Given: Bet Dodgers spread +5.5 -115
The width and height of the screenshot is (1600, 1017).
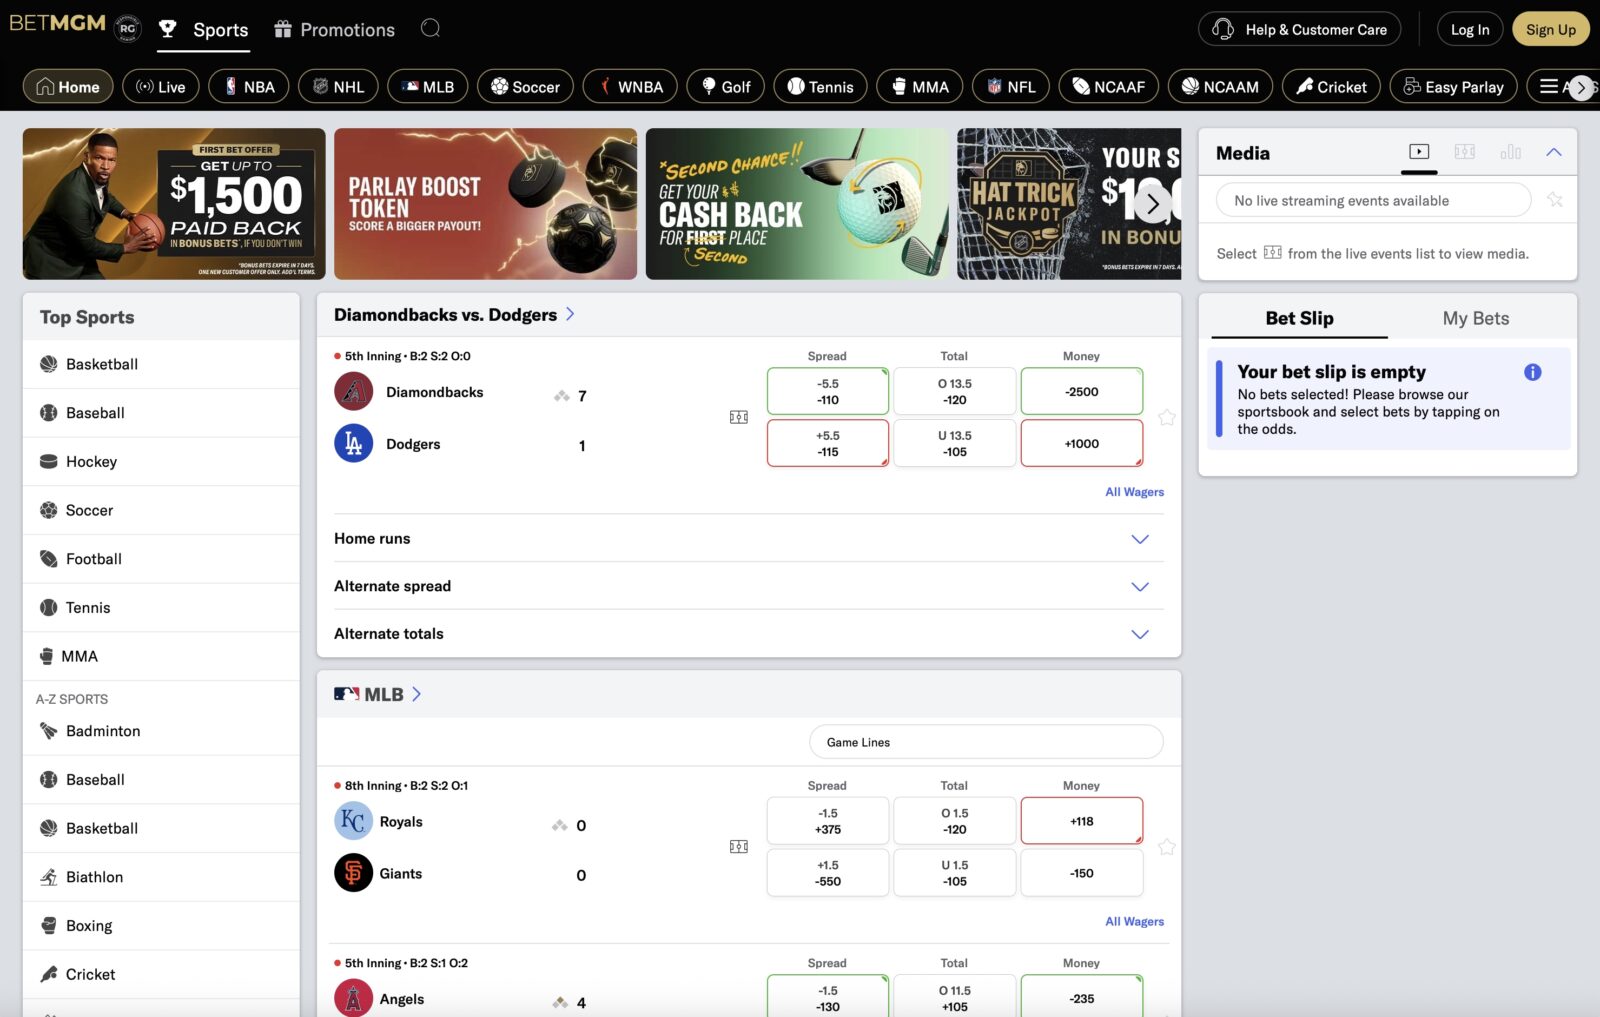Looking at the screenshot, I should click(827, 443).
